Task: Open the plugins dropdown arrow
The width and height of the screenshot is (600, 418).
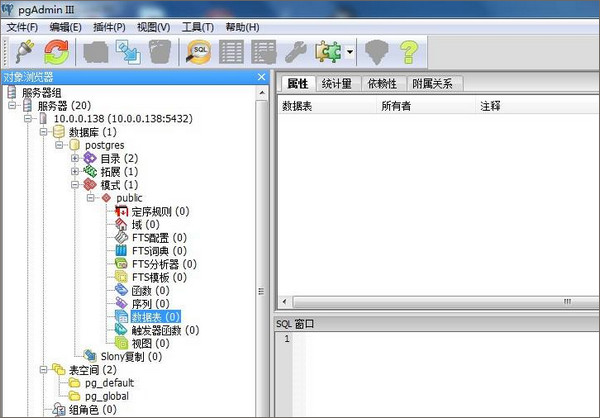Action: [350, 52]
